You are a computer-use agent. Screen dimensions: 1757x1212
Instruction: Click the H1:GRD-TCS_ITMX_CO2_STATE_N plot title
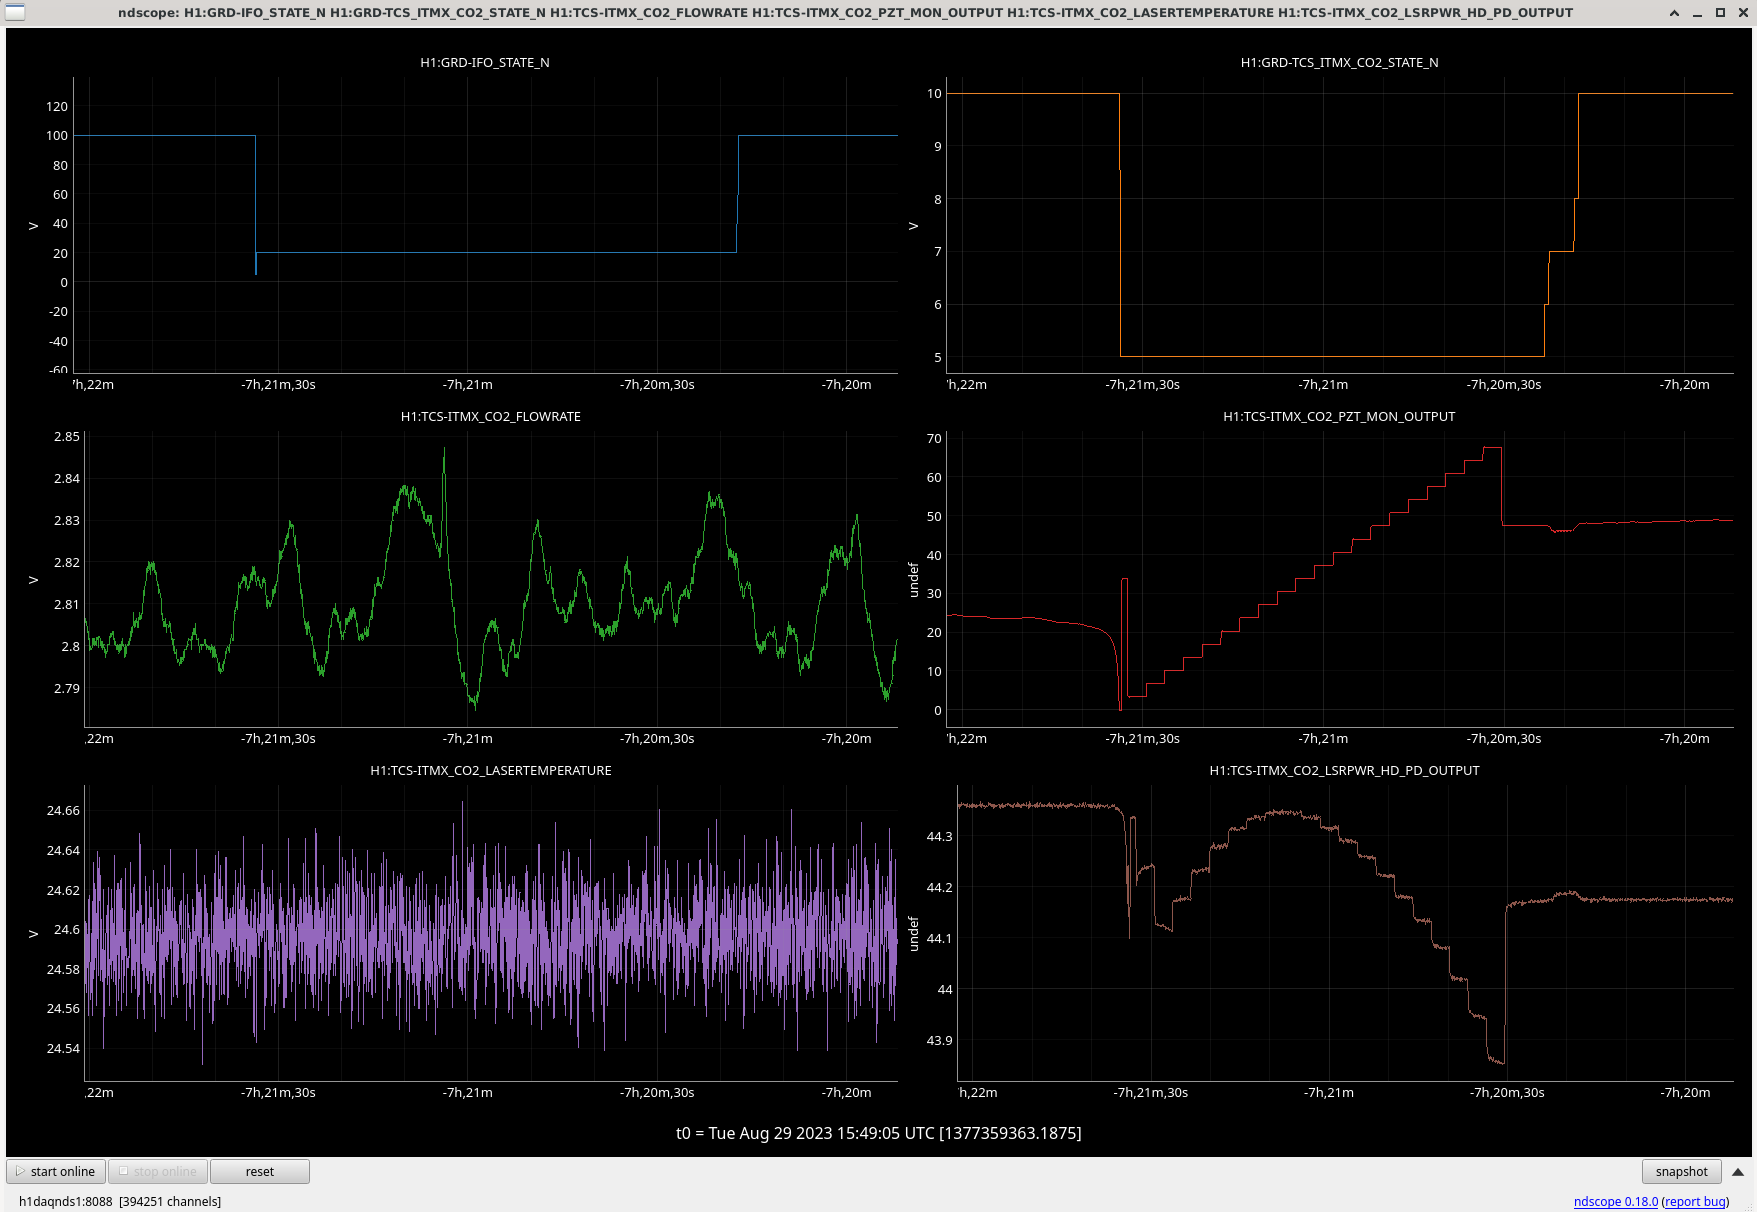(1339, 62)
